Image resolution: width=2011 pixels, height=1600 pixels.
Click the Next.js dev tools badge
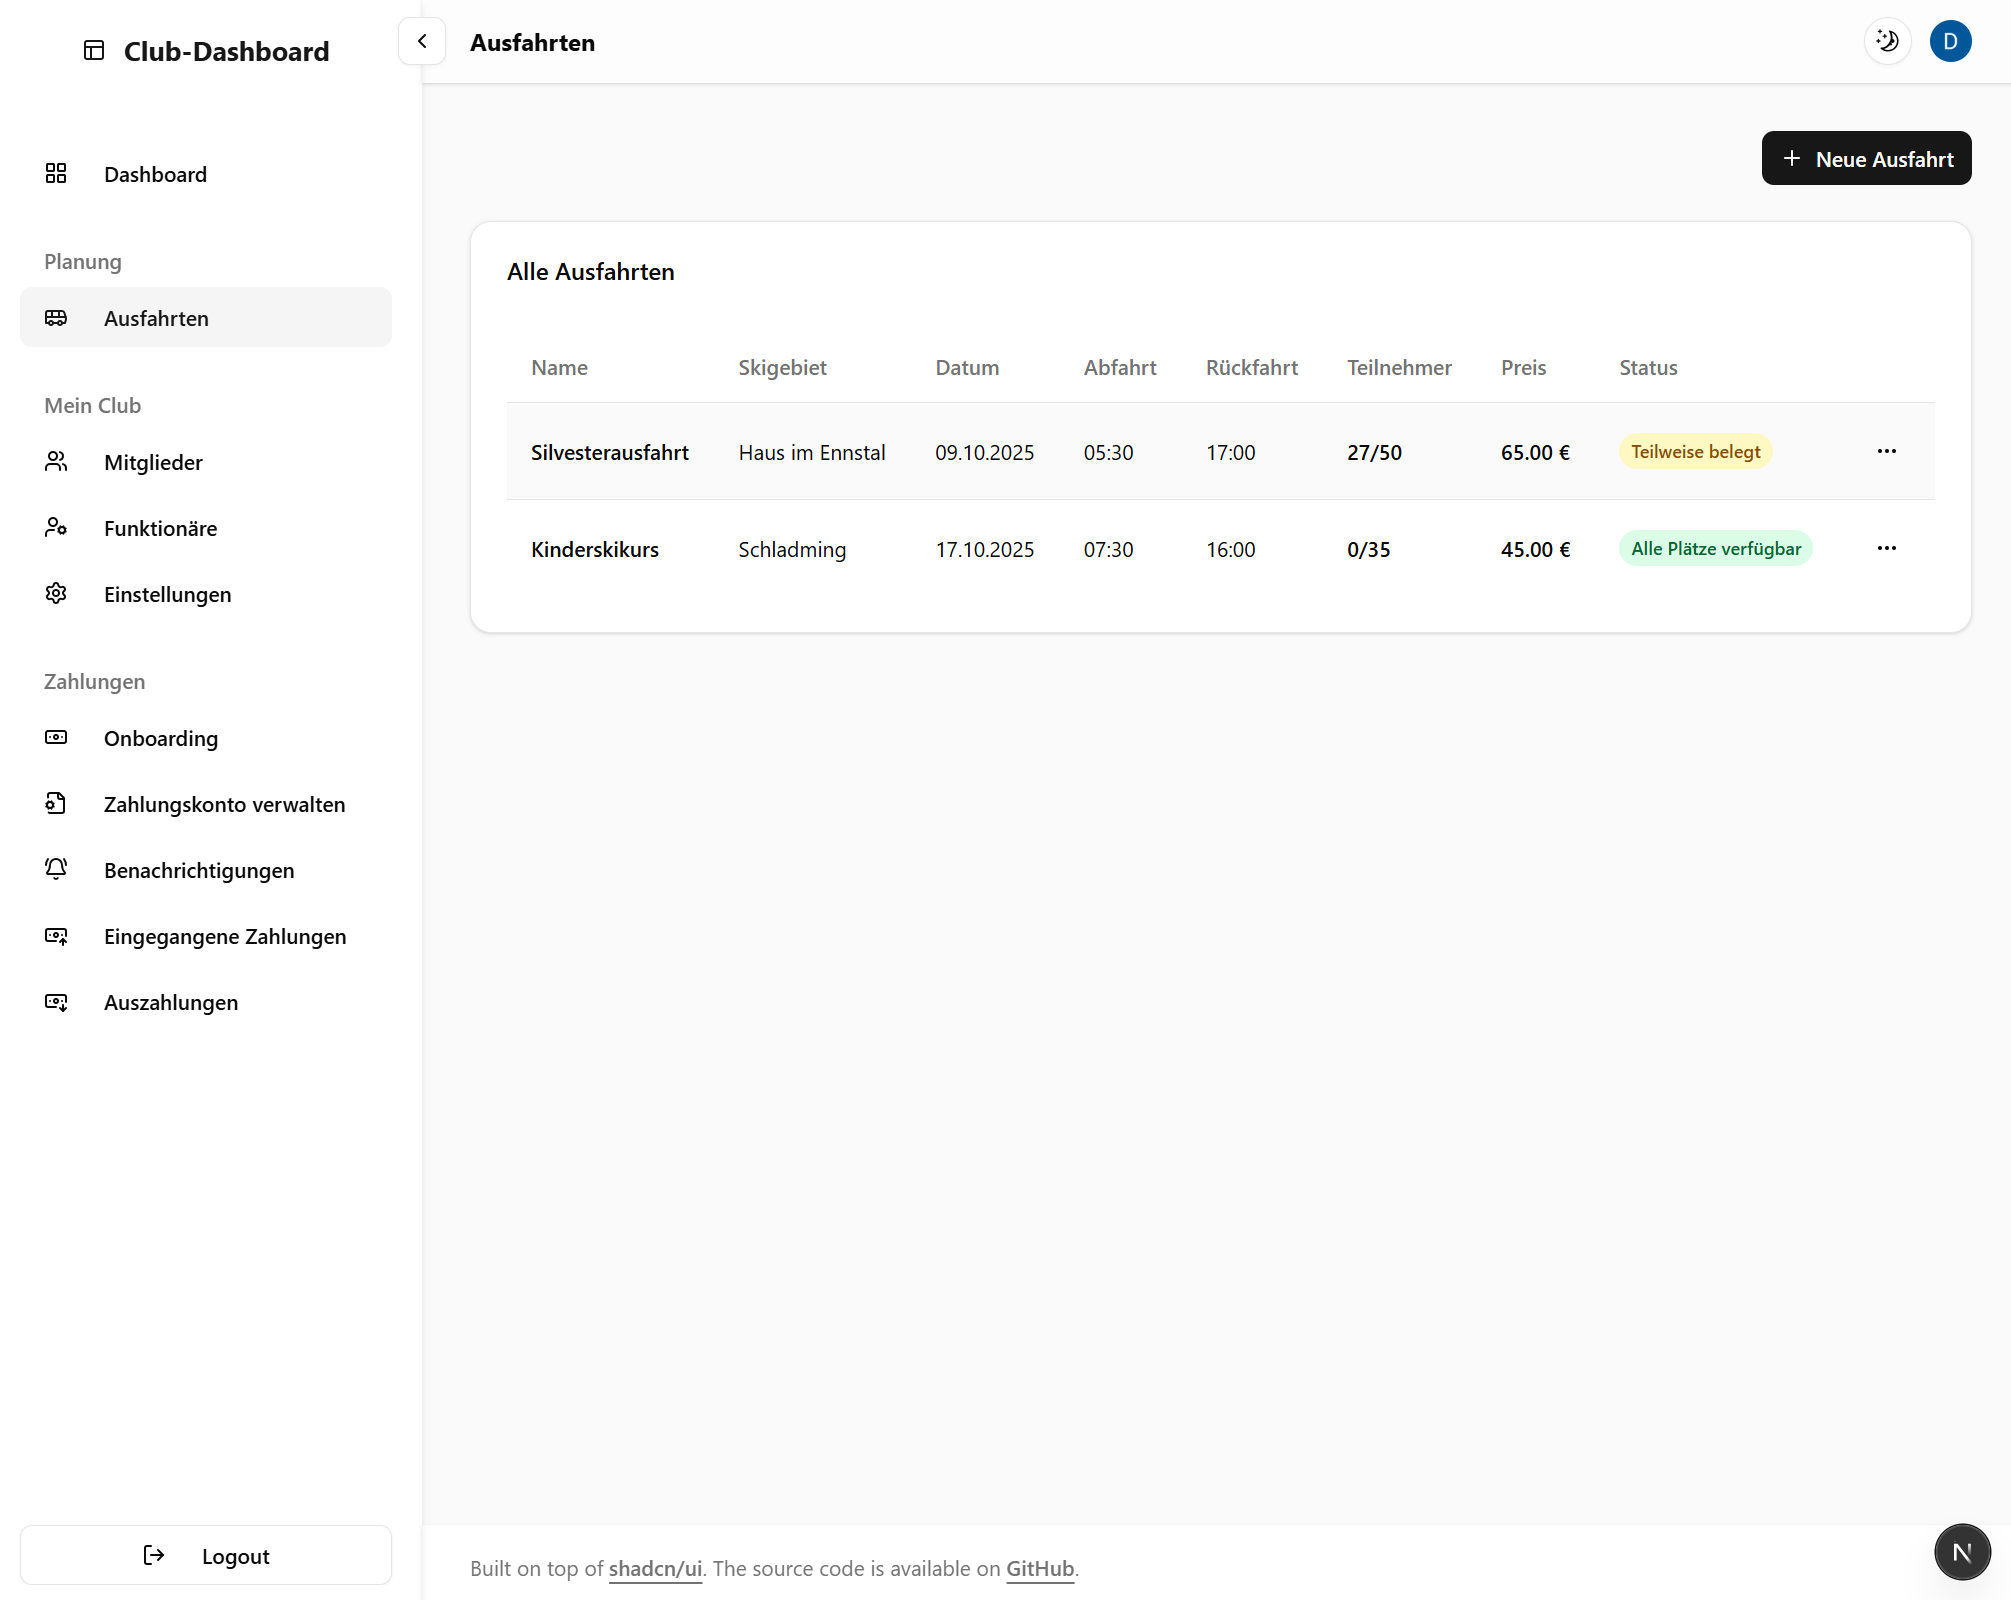click(1961, 1552)
